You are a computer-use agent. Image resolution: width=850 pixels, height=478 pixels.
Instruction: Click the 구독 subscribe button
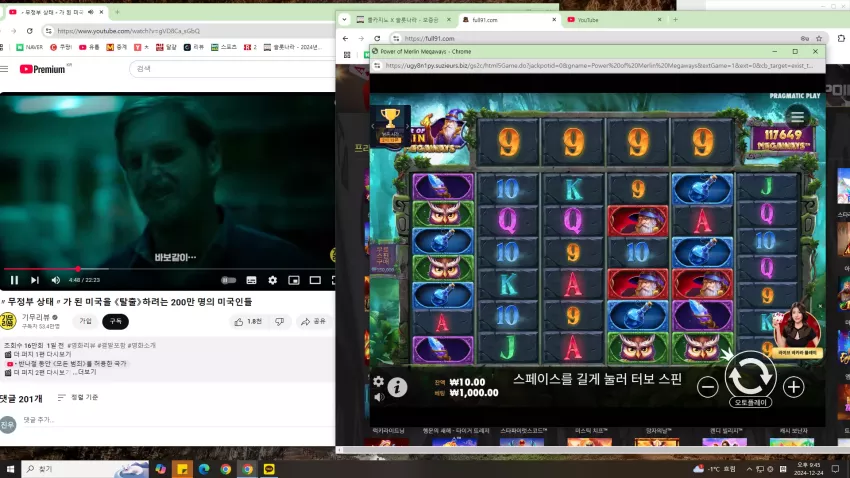(x=115, y=321)
